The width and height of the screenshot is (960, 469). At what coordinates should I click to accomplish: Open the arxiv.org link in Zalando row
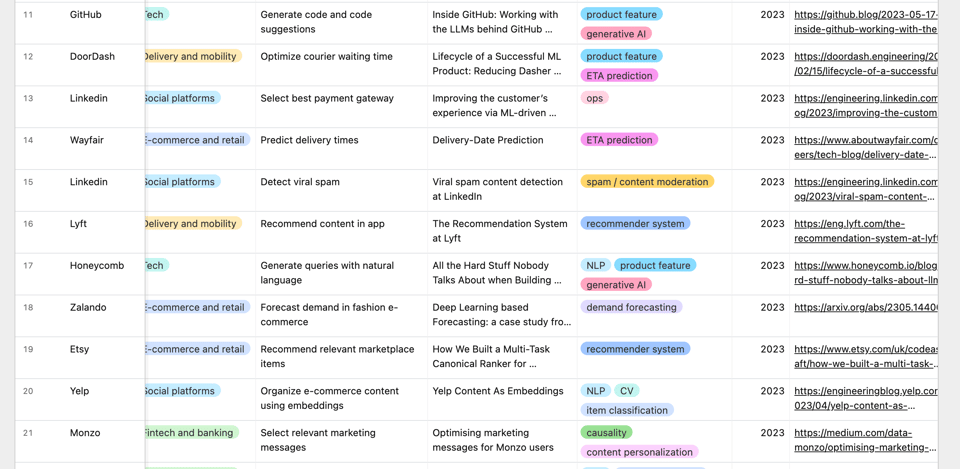point(865,308)
